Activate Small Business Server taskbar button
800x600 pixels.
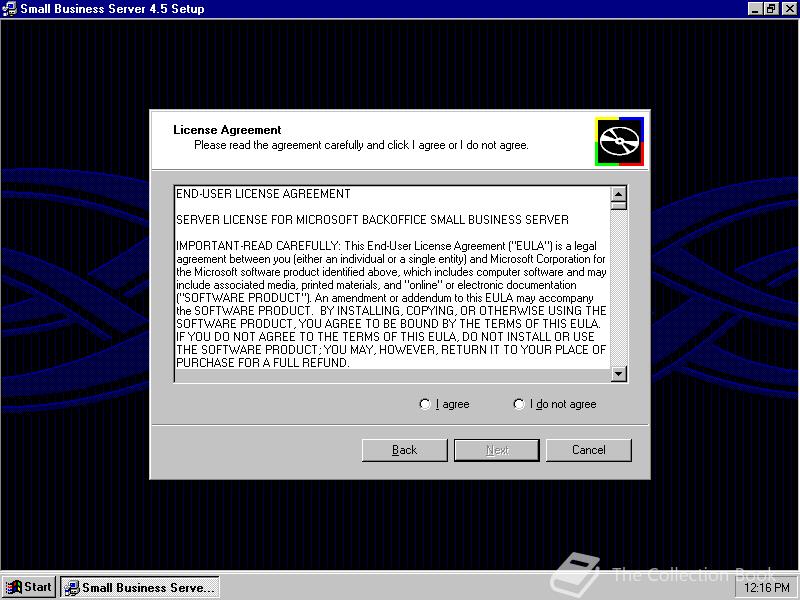(x=140, y=587)
